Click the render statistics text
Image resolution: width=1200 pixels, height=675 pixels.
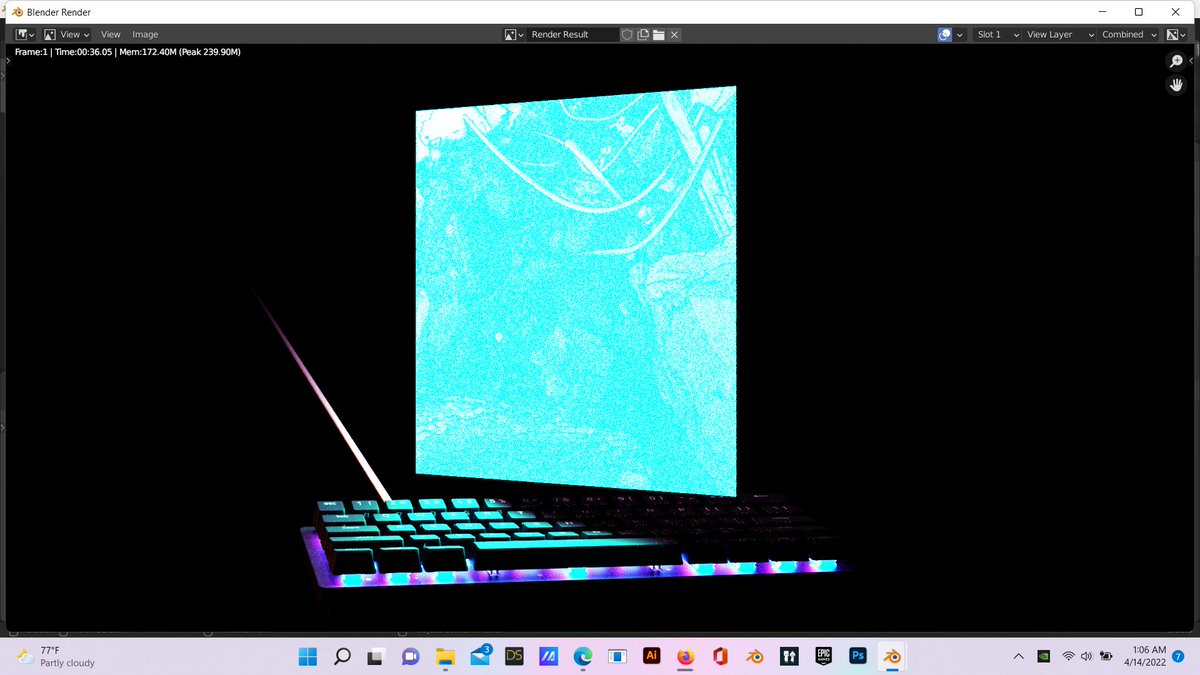(x=127, y=51)
